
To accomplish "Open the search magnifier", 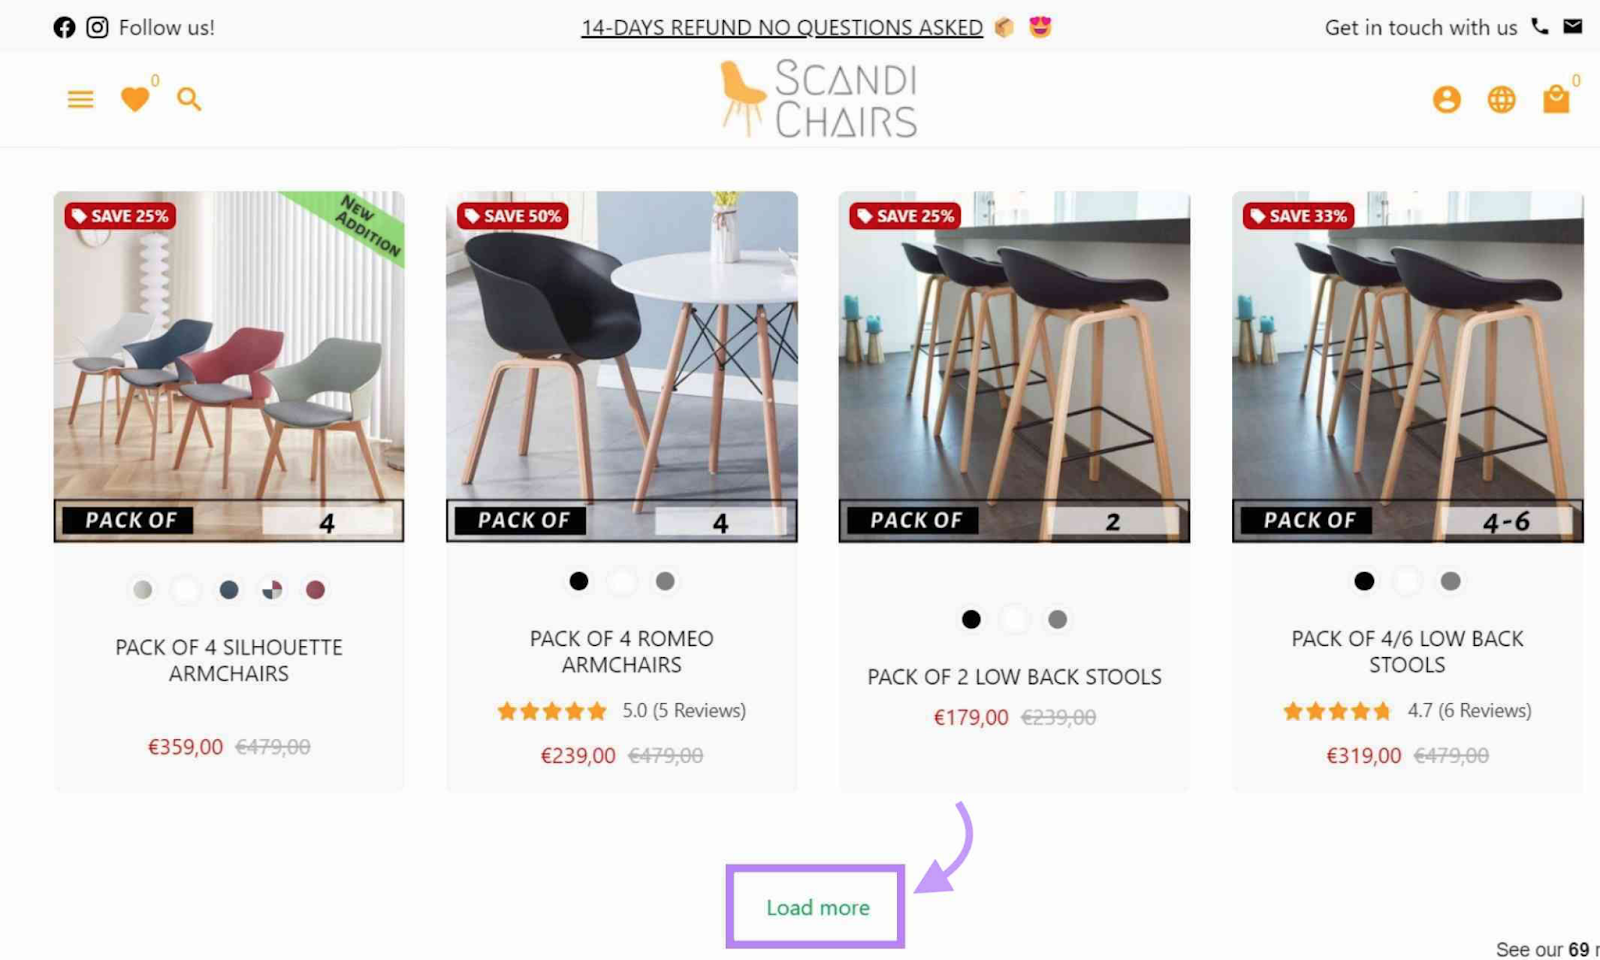I will (189, 99).
